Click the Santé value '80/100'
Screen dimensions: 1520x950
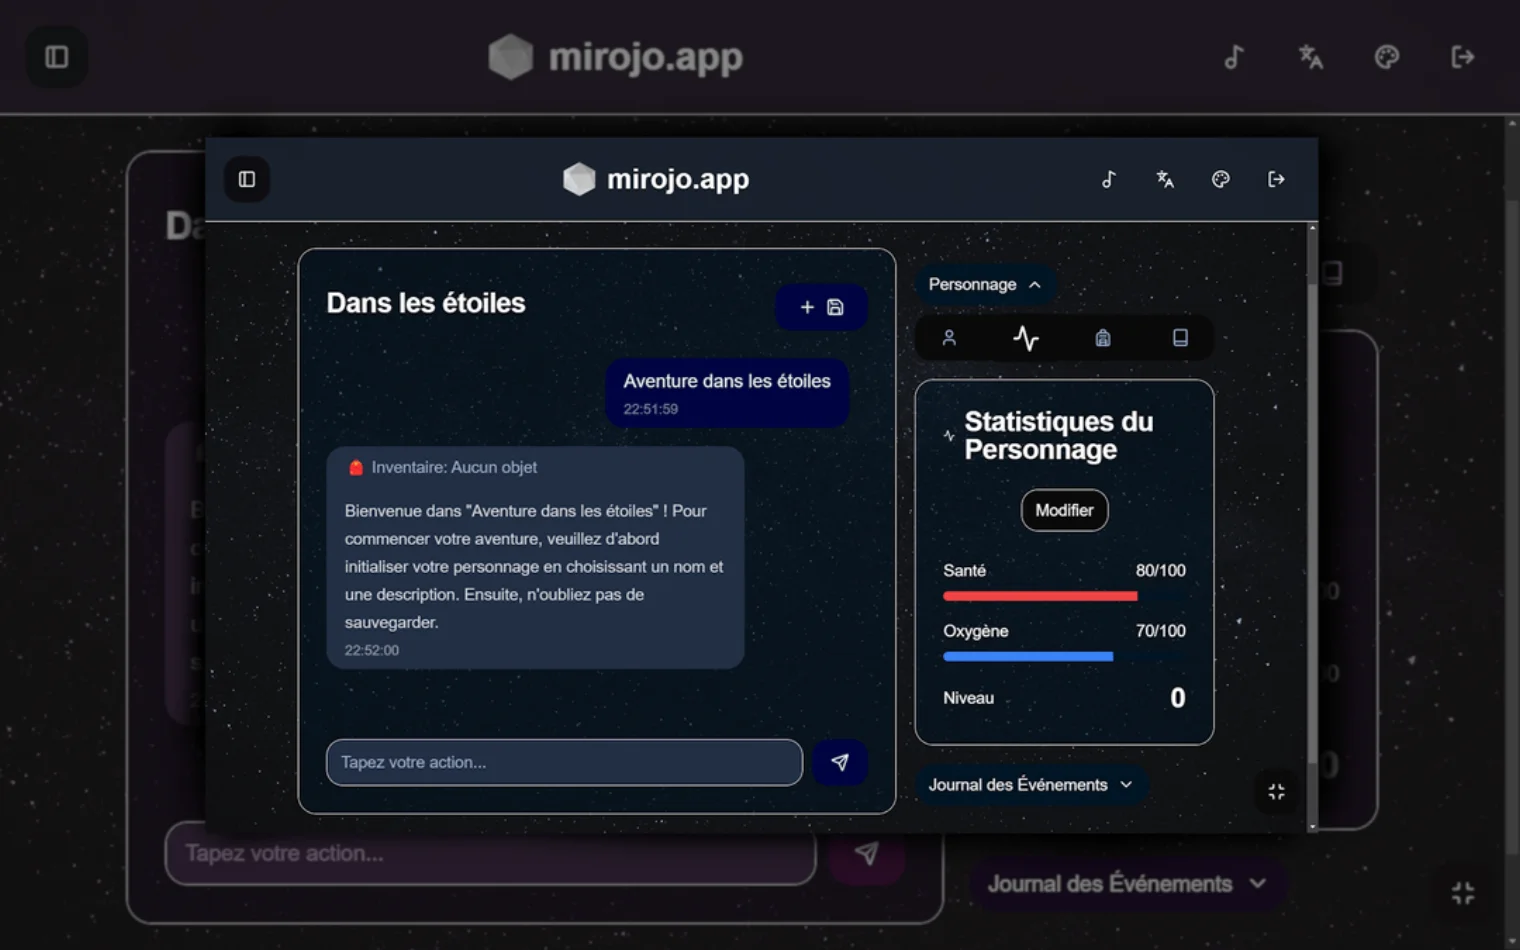pyautogui.click(x=1160, y=570)
